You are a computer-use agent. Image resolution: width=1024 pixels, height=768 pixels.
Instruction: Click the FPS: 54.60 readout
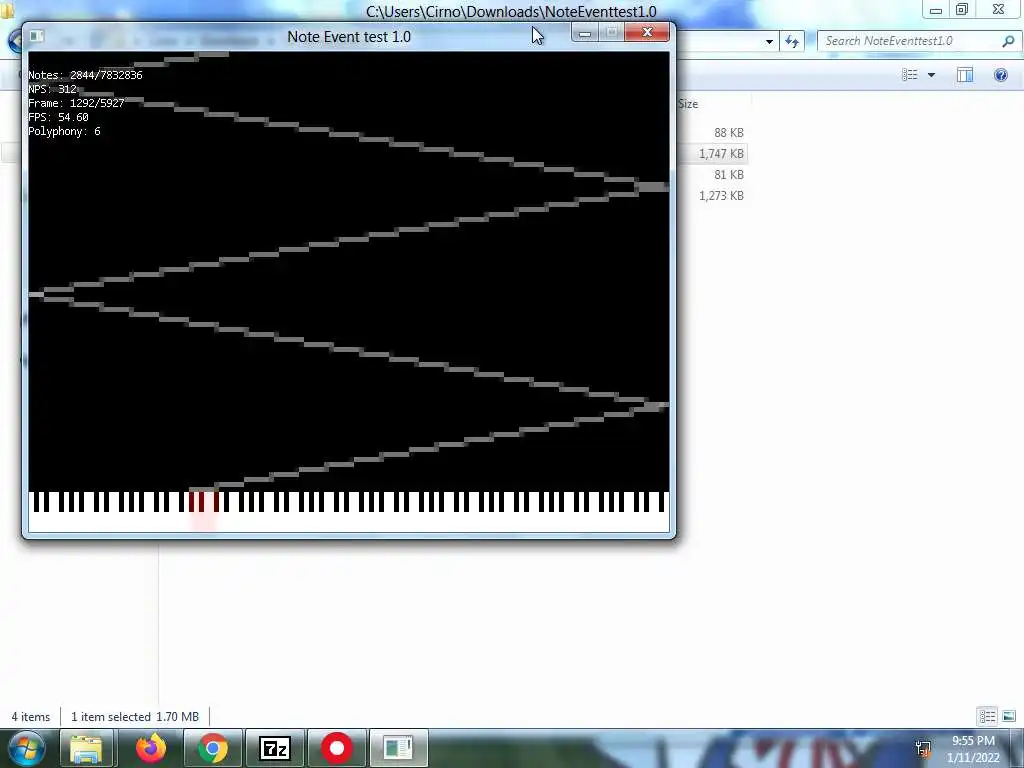point(58,118)
